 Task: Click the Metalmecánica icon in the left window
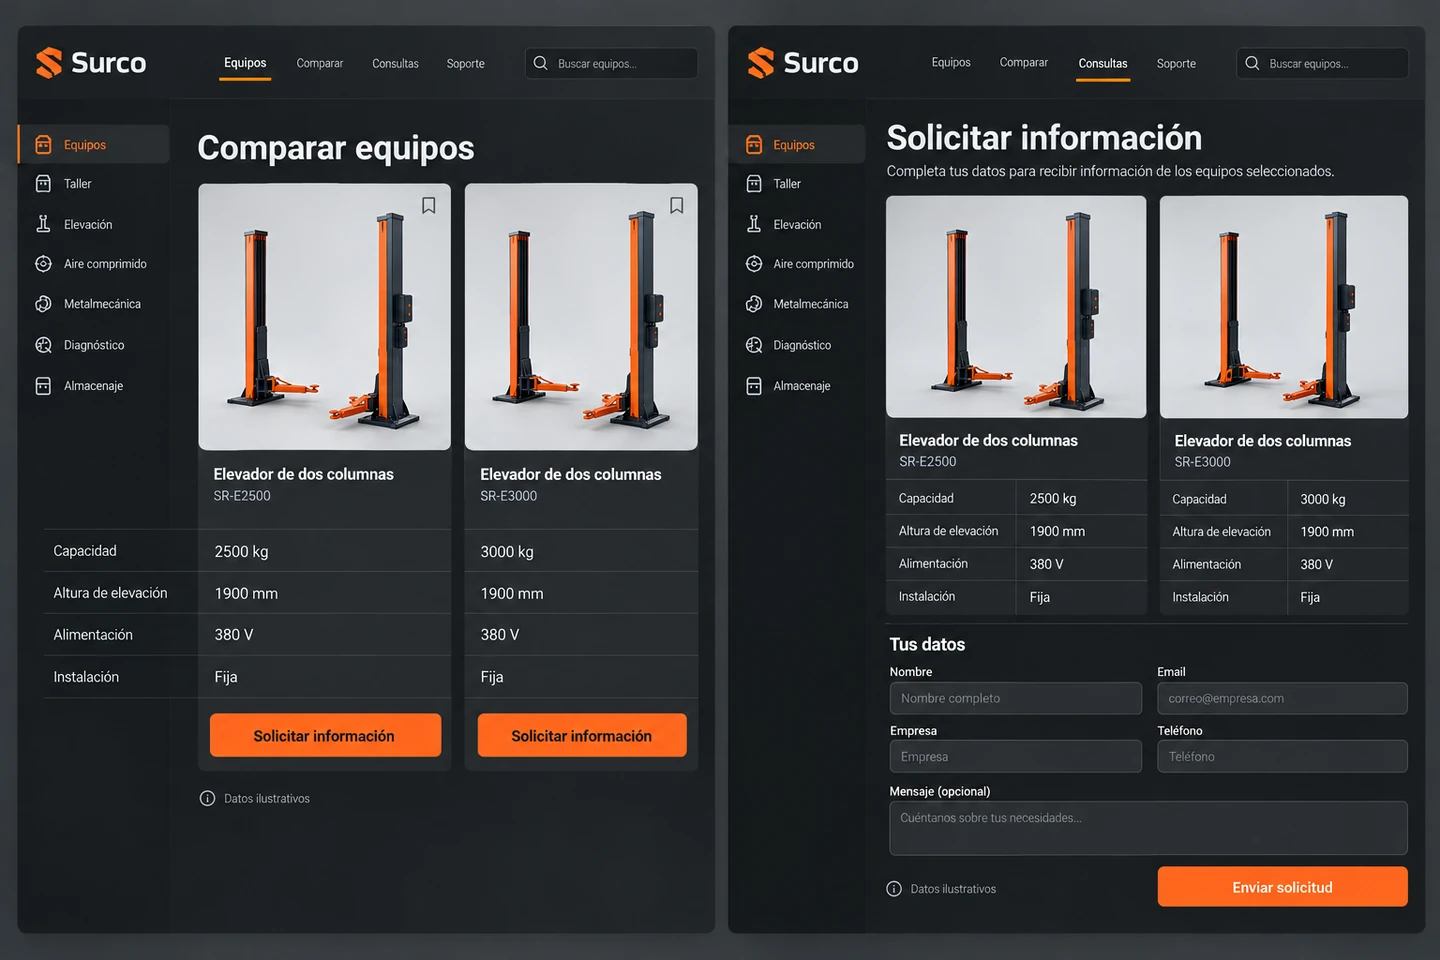(x=43, y=304)
